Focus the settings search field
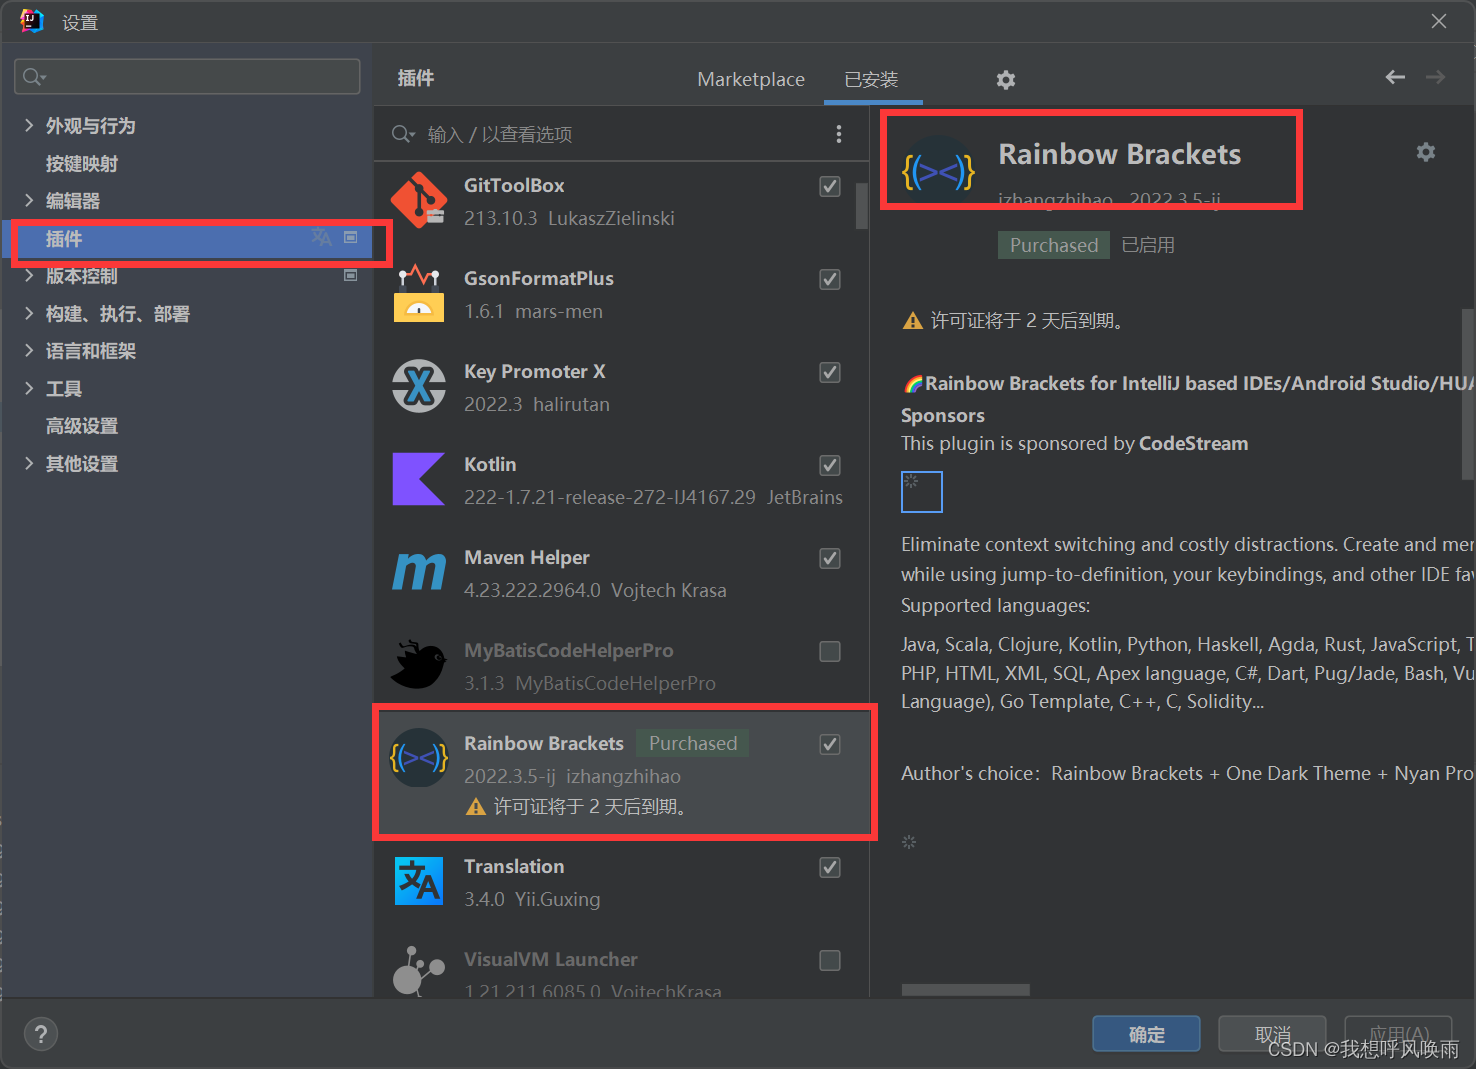This screenshot has width=1476, height=1069. coord(187,77)
